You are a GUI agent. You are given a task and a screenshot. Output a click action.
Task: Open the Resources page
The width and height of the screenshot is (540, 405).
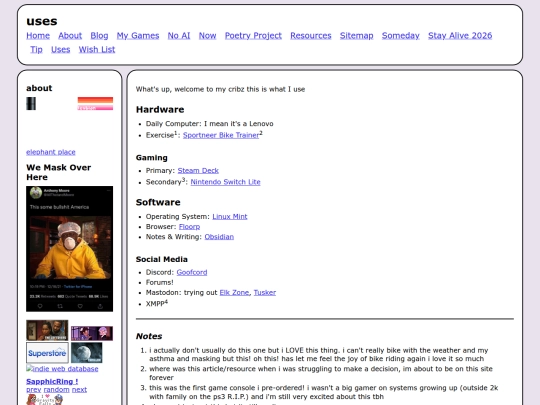tap(311, 36)
